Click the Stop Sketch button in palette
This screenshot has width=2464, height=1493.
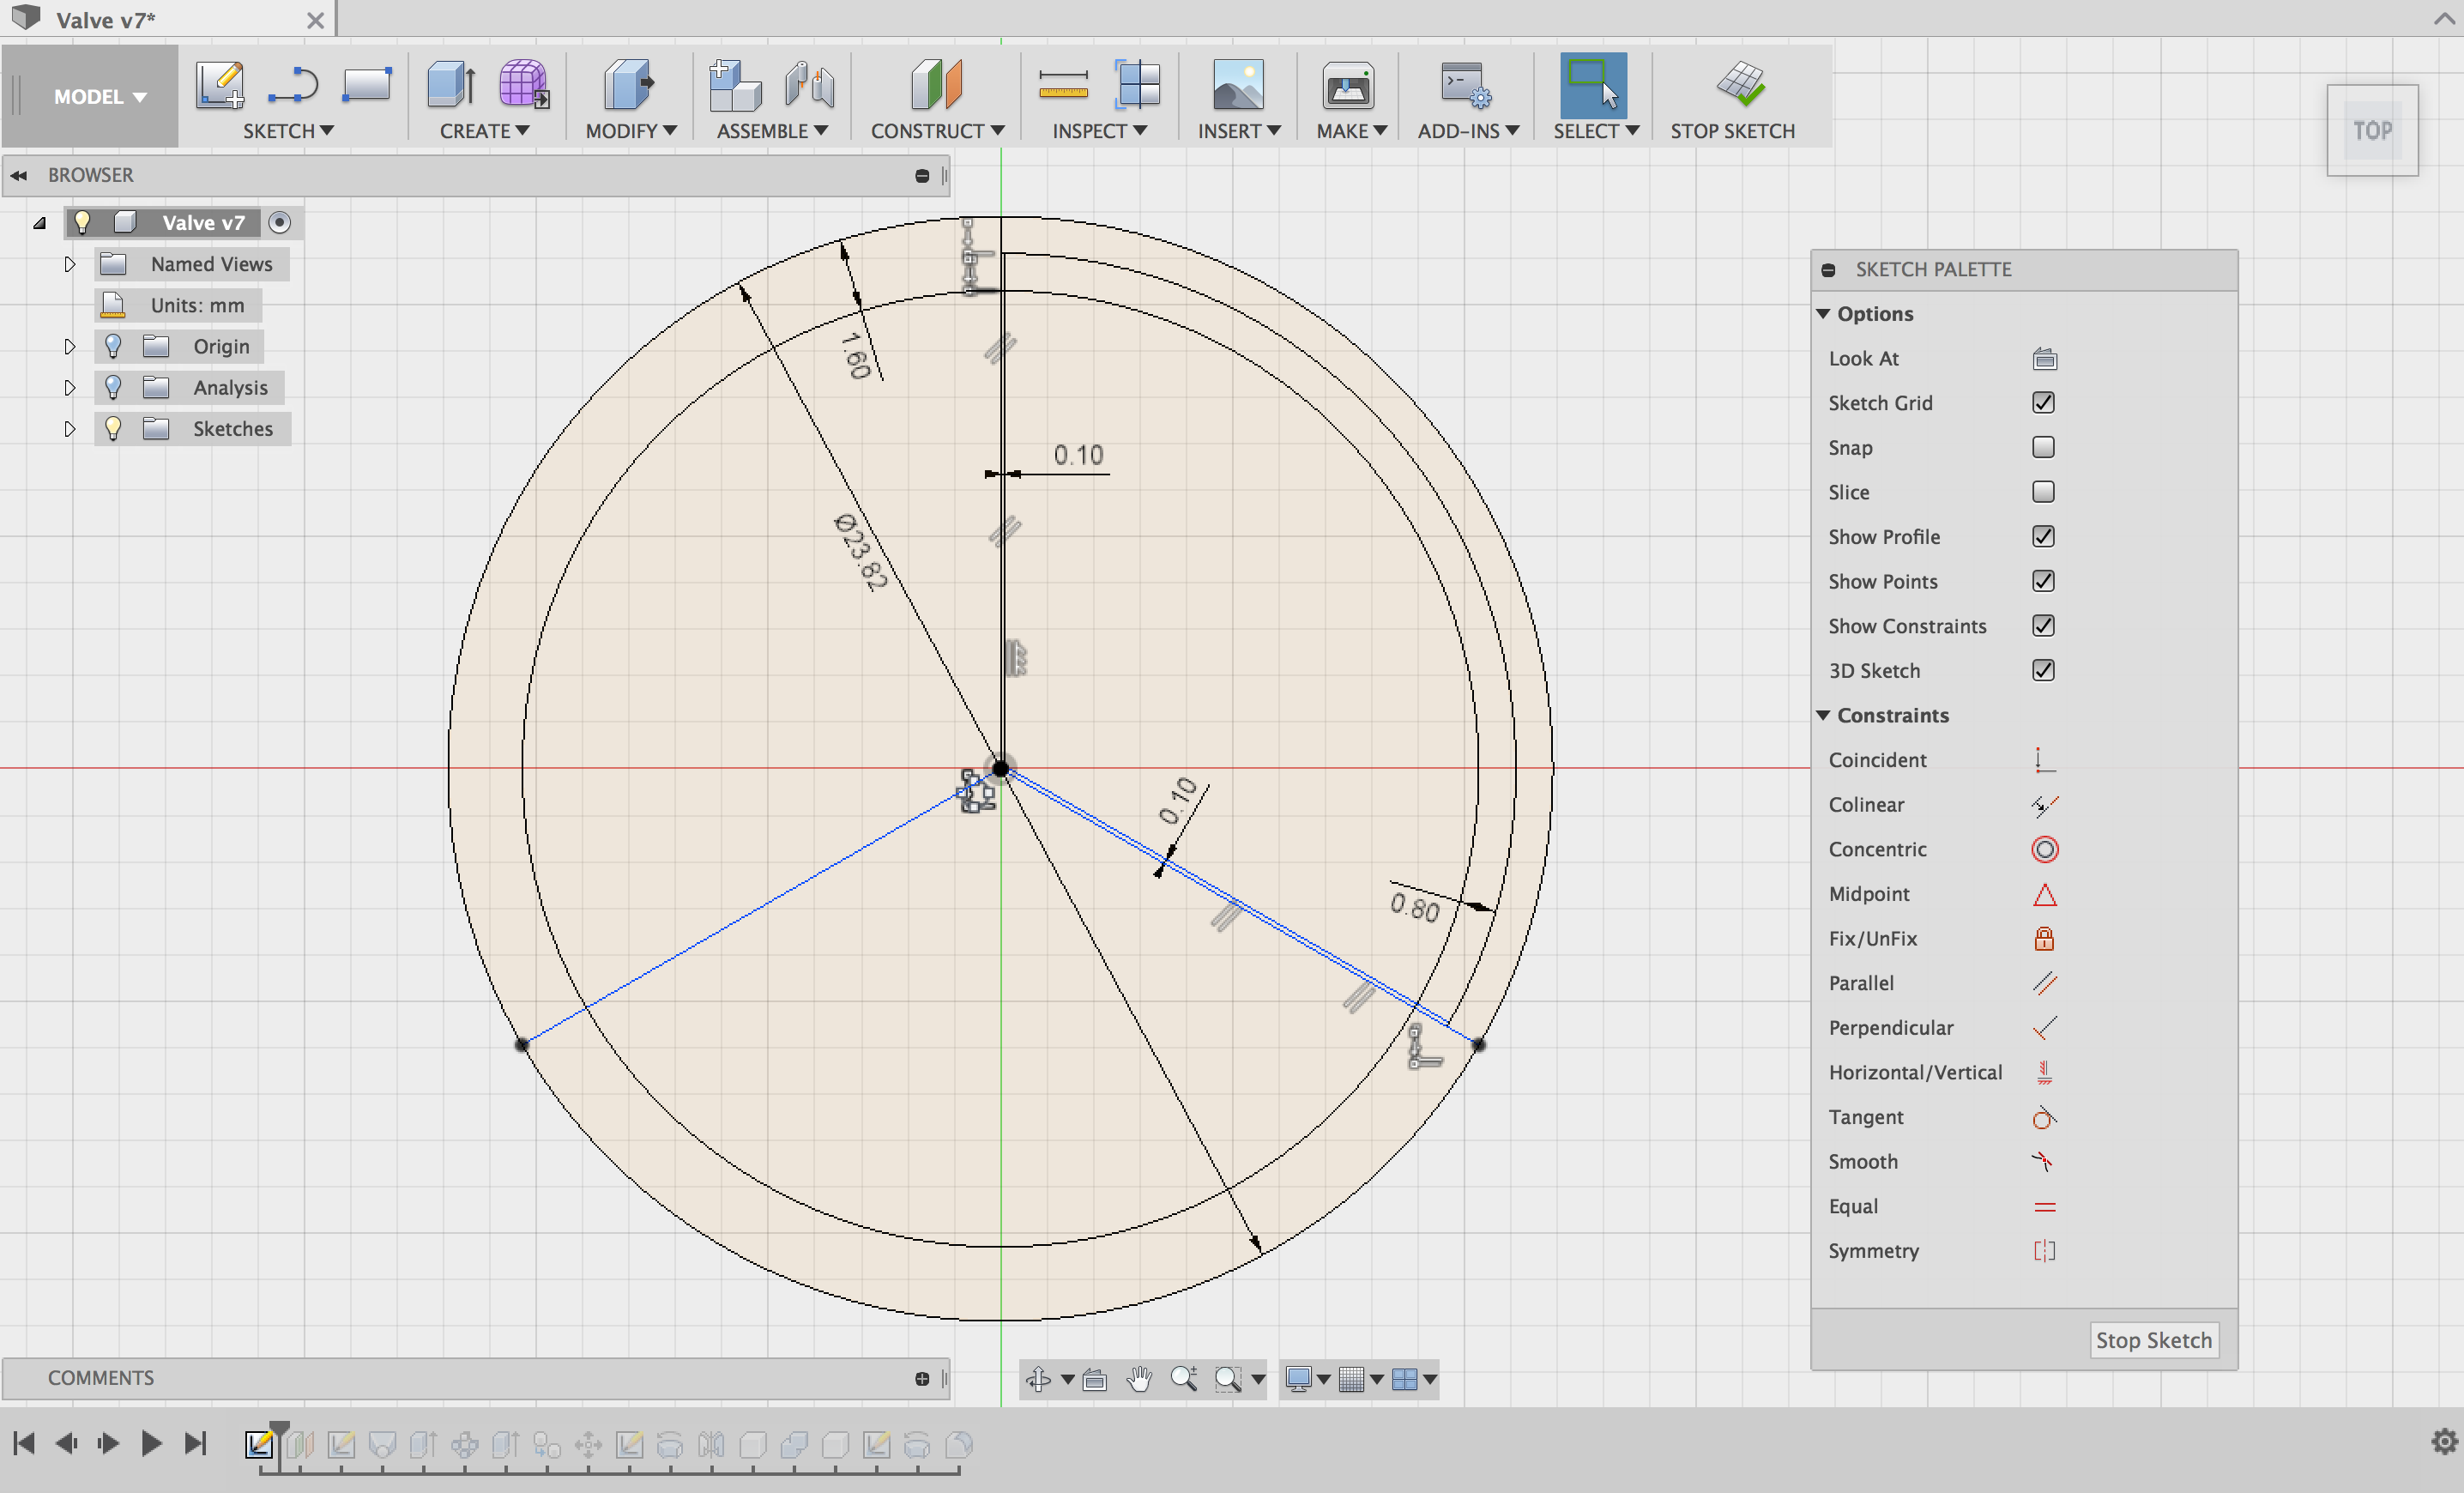pos(2153,1340)
